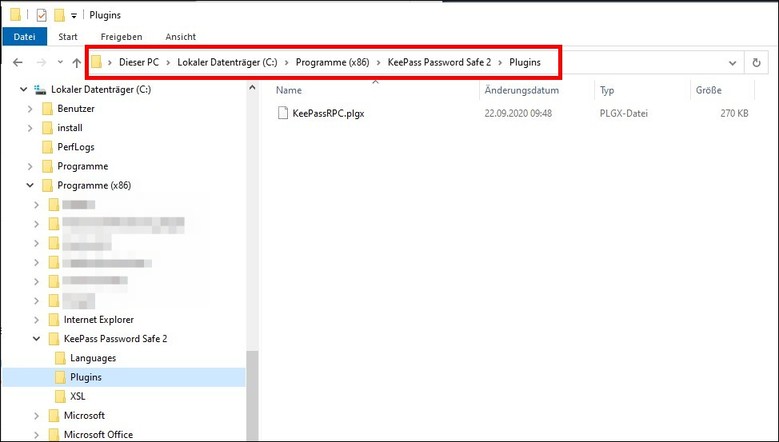Collapse the Programme (x86) tree node

coord(30,186)
